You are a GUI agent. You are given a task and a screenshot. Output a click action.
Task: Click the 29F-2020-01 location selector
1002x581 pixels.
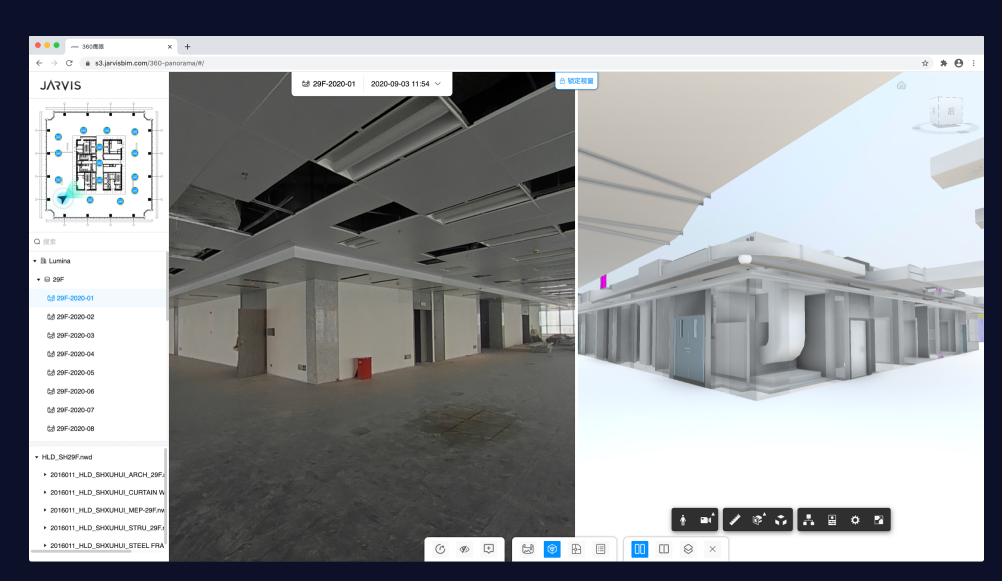point(328,84)
